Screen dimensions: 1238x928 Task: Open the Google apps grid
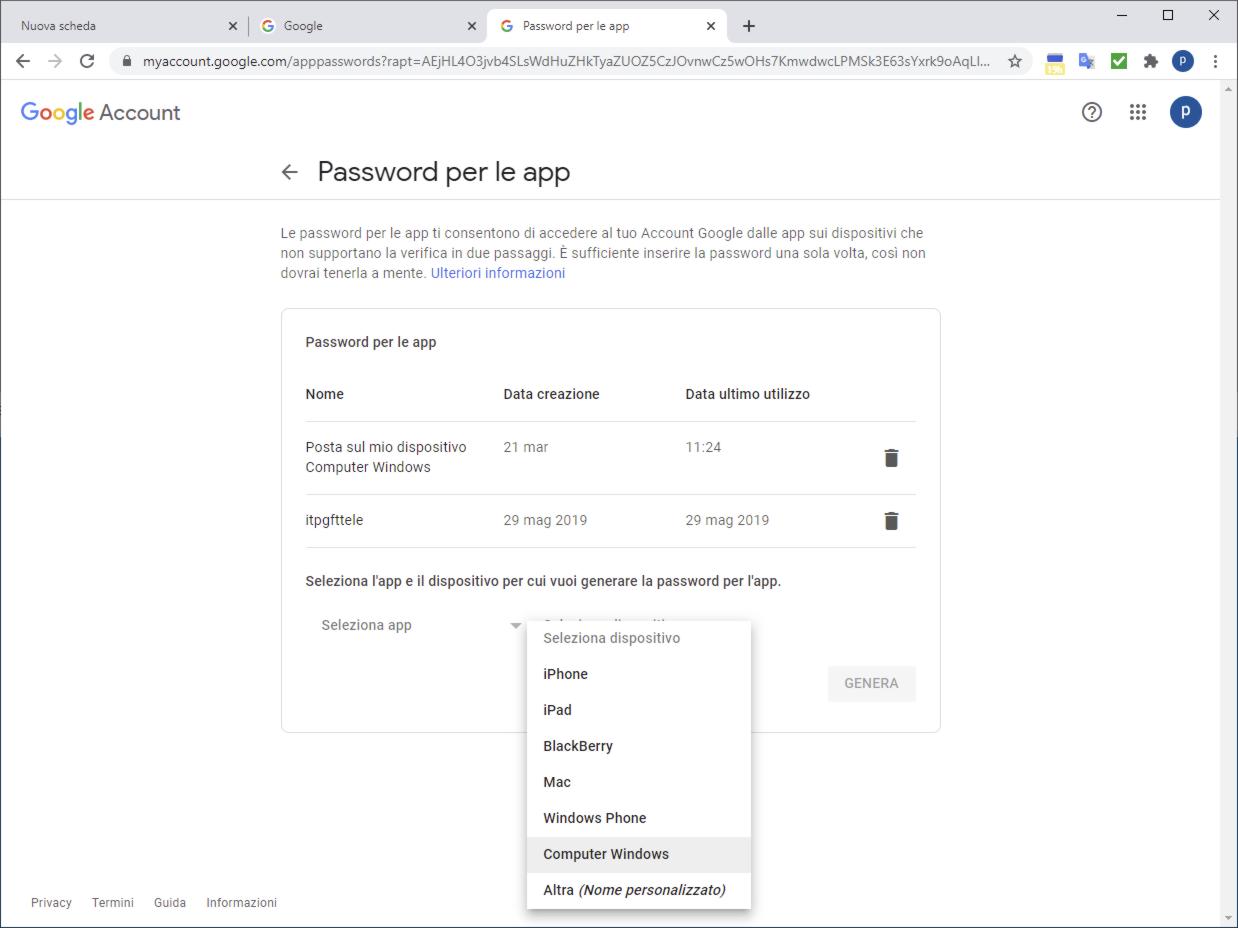(1138, 112)
